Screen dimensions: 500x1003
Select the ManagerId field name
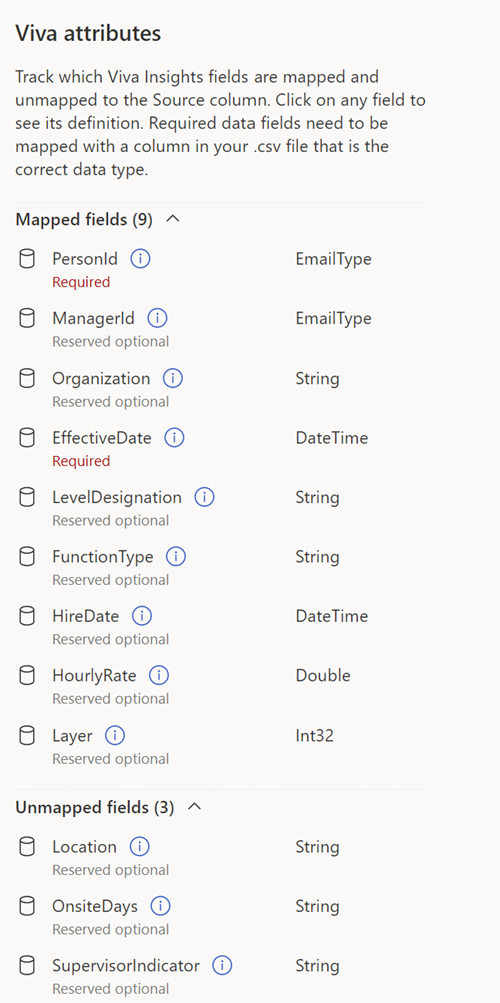click(93, 319)
